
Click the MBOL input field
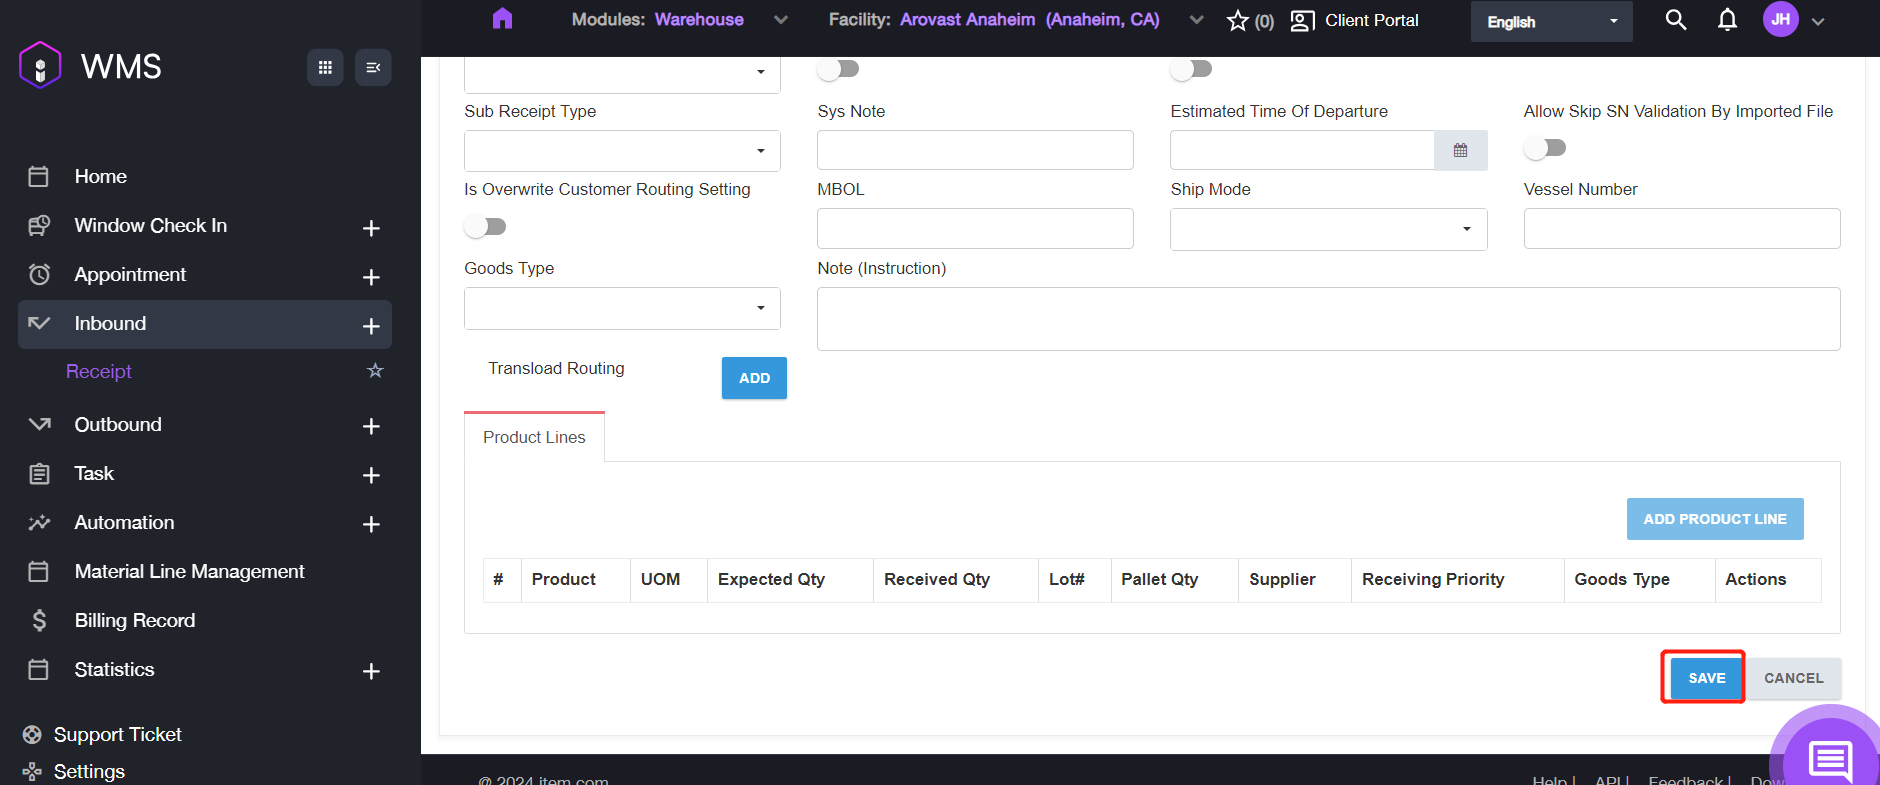[974, 229]
